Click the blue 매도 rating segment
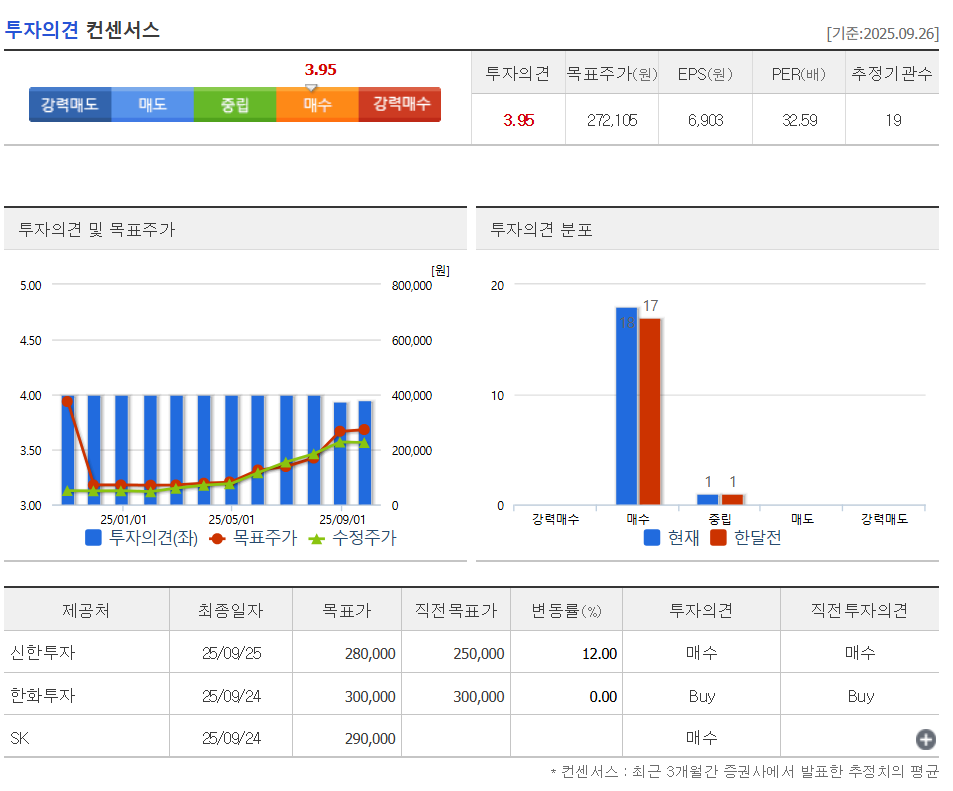Image resolution: width=953 pixels, height=791 pixels. (x=153, y=105)
